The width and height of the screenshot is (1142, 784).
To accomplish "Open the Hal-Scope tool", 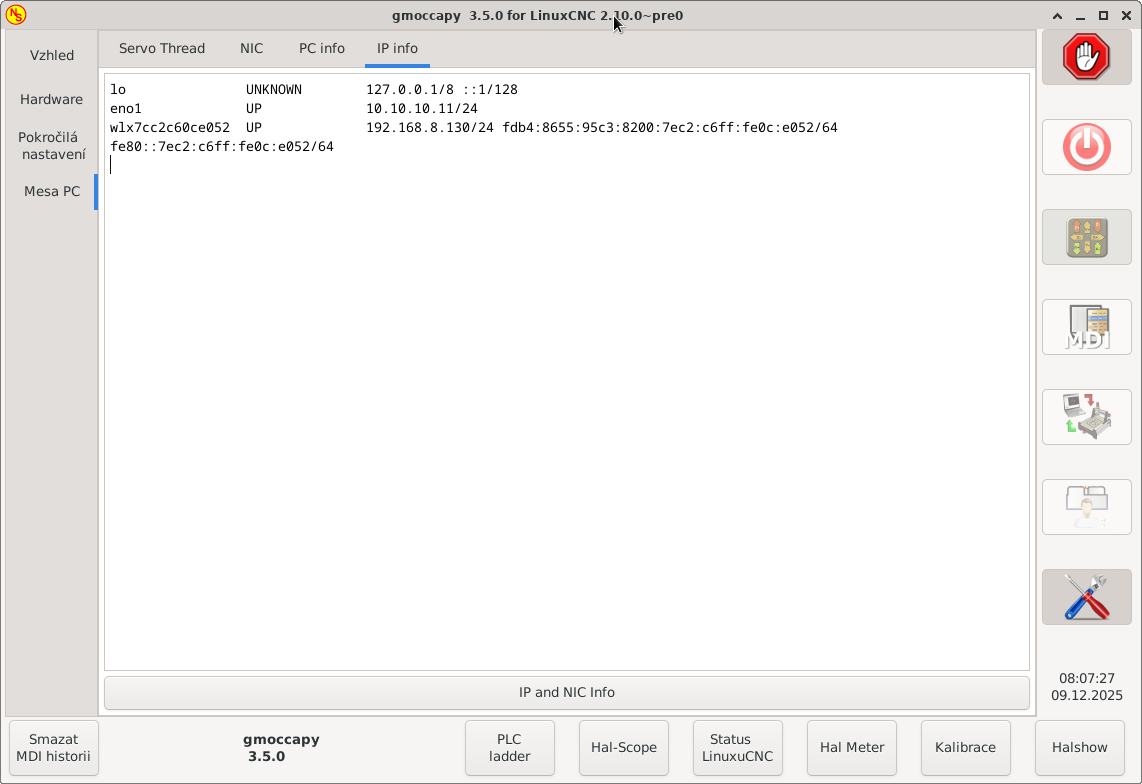I will (624, 748).
